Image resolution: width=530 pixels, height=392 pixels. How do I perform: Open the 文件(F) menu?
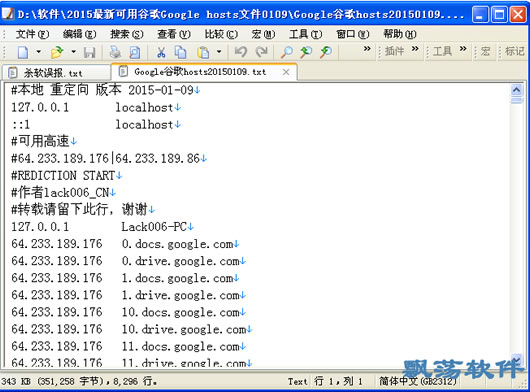(x=32, y=34)
